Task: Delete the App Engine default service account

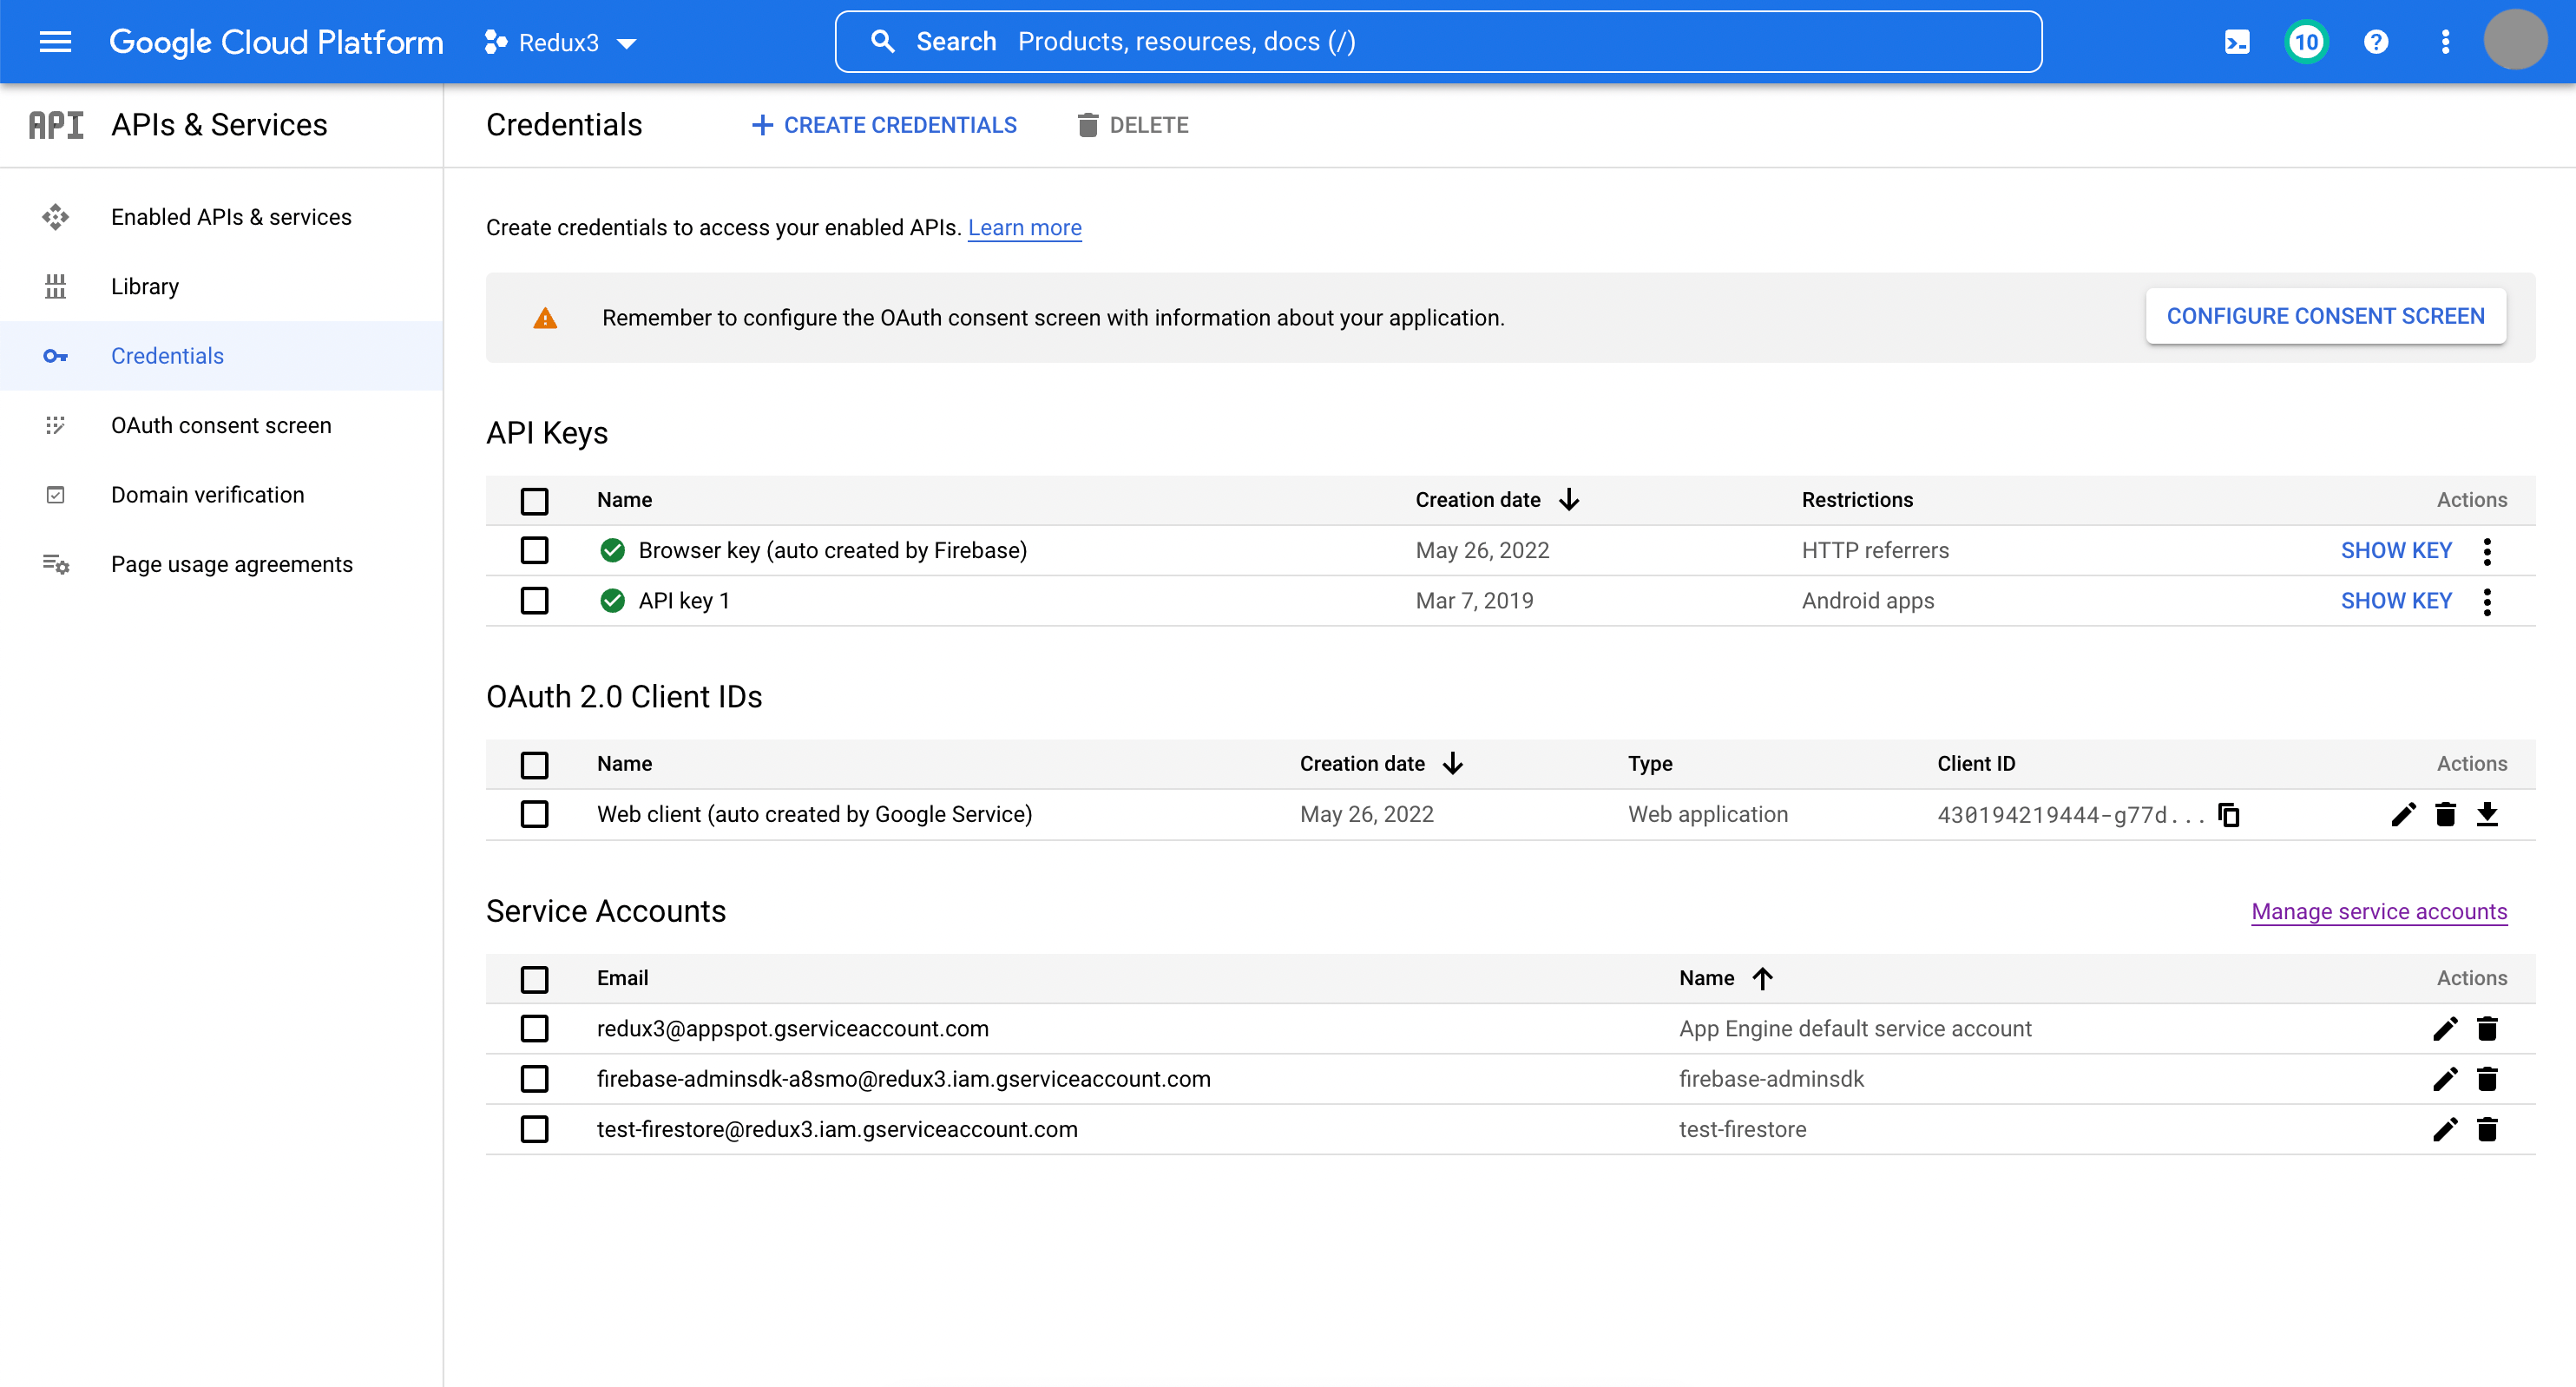Action: (2487, 1029)
